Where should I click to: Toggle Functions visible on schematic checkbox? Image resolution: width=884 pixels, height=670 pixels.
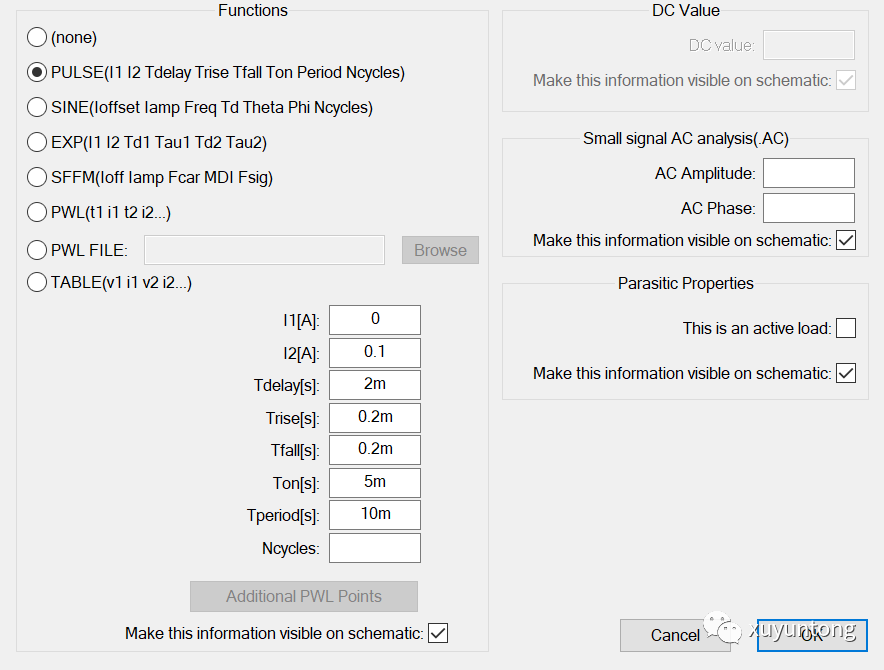pos(438,633)
